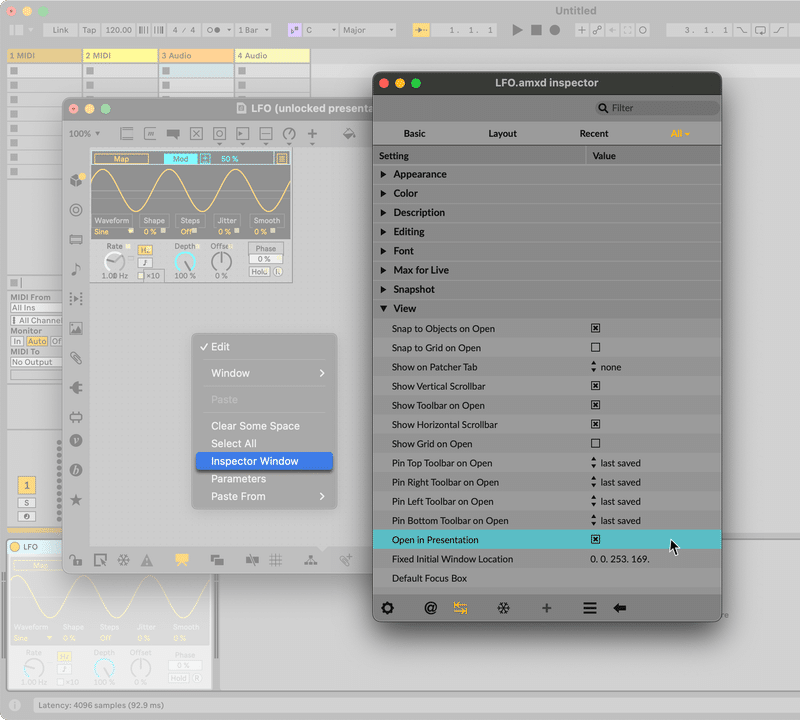The width and height of the screenshot is (800, 720).
Task: Toggle the patcher lock icon
Action: click(76, 560)
